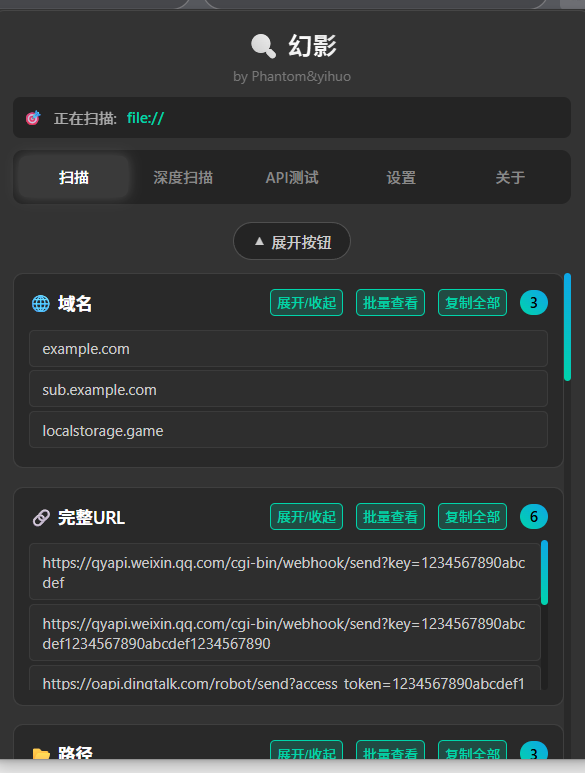Viewport: 585px width, 773px height.
Task: Click the count badge 6 for 完整URL
Action: click(534, 516)
